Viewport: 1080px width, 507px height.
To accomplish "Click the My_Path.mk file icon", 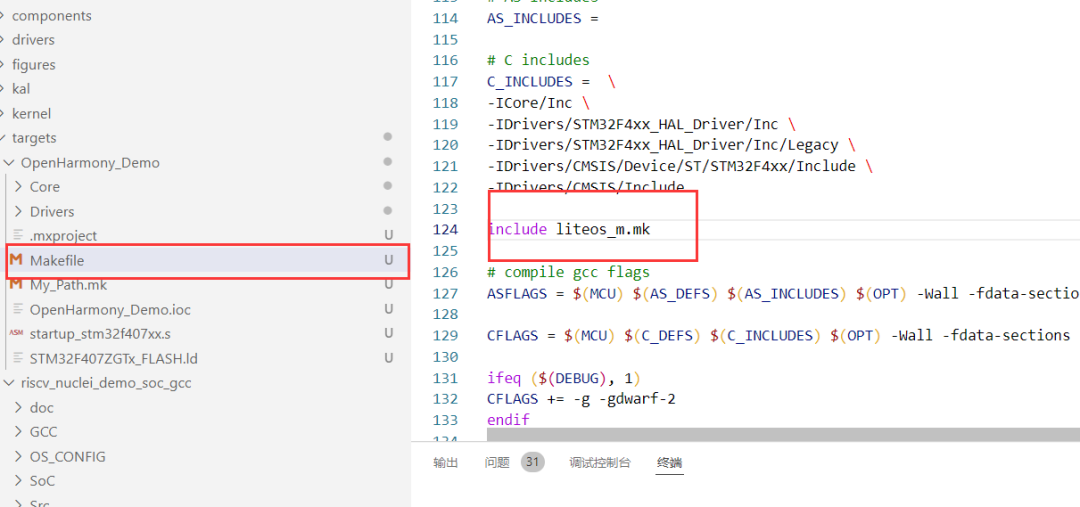I will tap(17, 285).
